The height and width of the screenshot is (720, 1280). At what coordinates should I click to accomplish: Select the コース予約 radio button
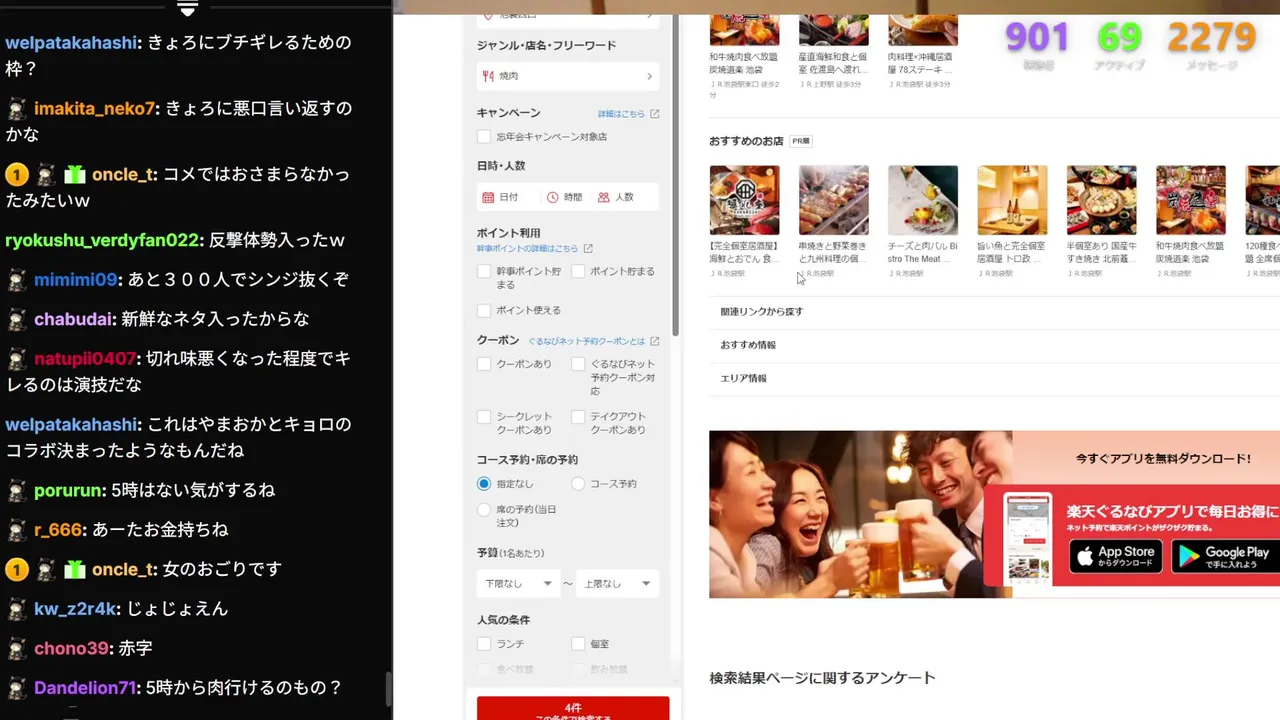click(x=578, y=484)
